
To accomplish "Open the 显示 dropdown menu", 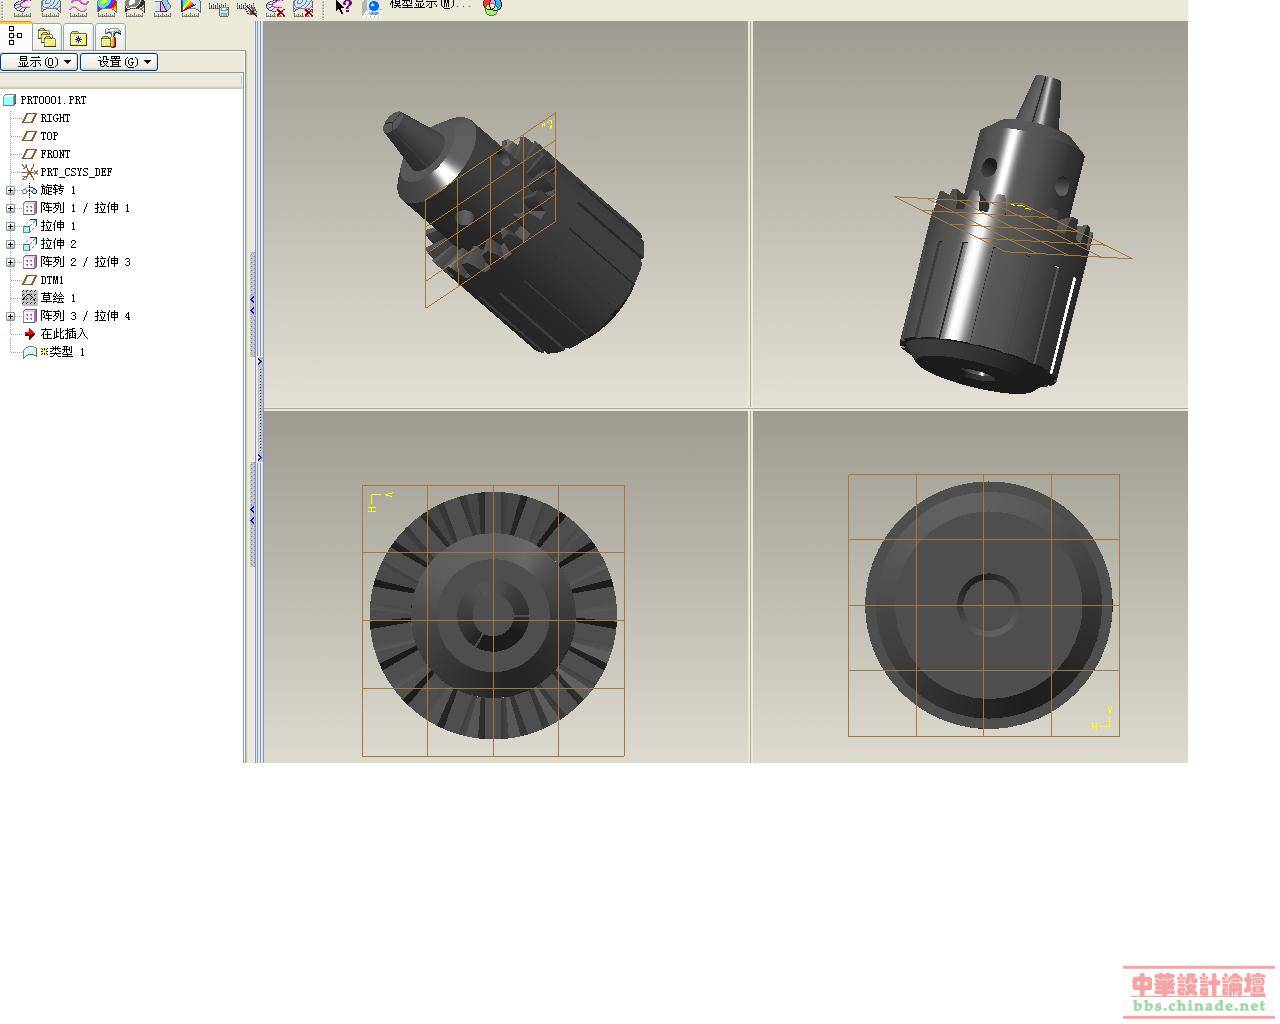I will [39, 62].
